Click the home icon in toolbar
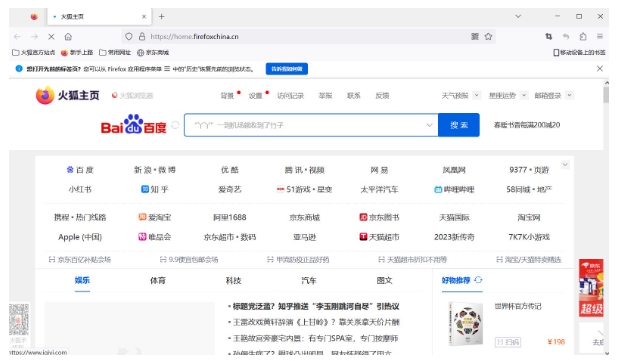Image resolution: width=619 pixels, height=361 pixels. pos(68,37)
